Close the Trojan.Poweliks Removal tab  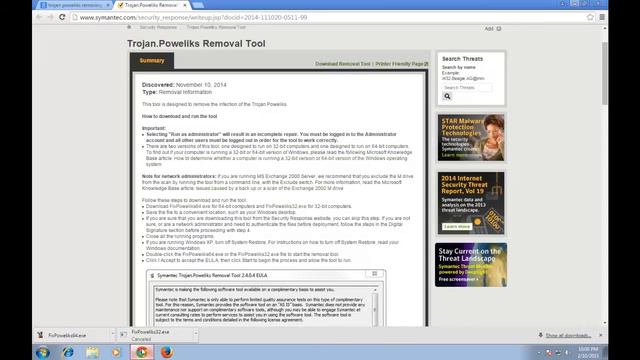pos(185,5)
